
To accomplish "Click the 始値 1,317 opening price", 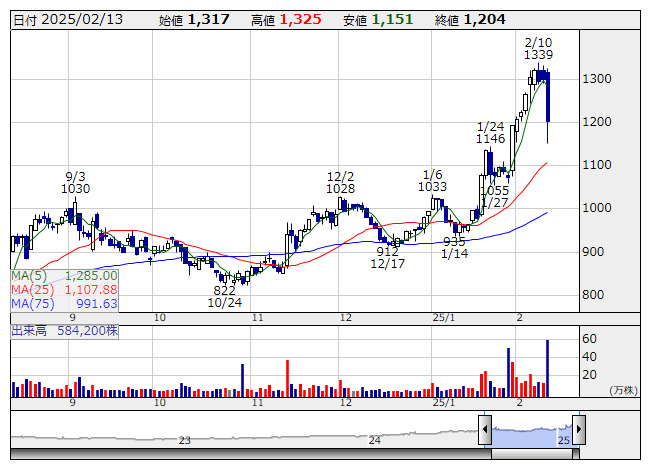I will pos(194,20).
